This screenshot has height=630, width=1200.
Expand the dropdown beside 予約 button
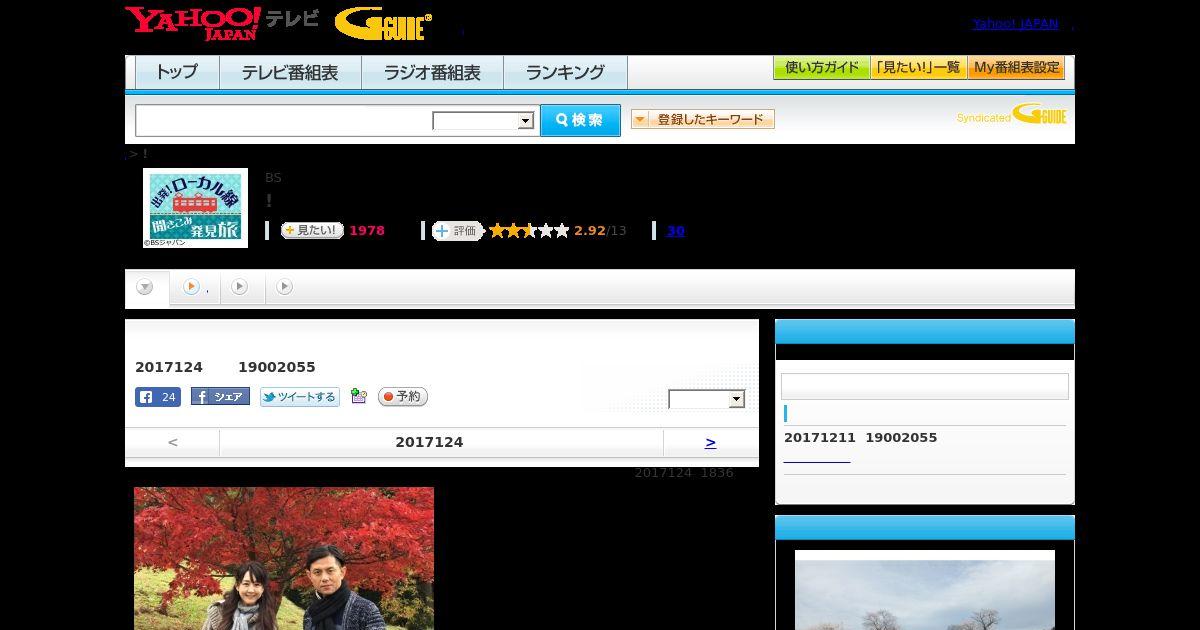pyautogui.click(x=707, y=399)
